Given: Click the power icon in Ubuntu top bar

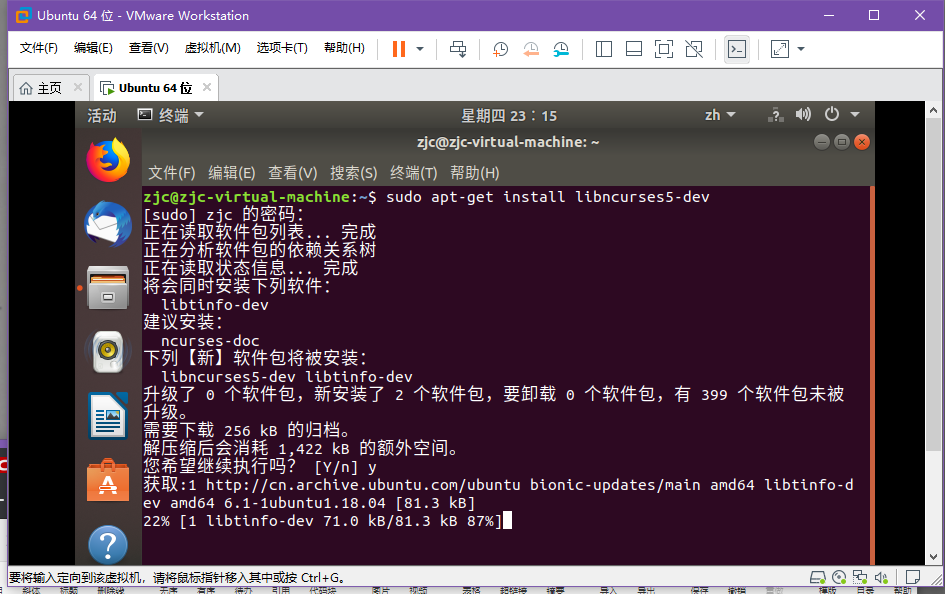Looking at the screenshot, I should 832,114.
